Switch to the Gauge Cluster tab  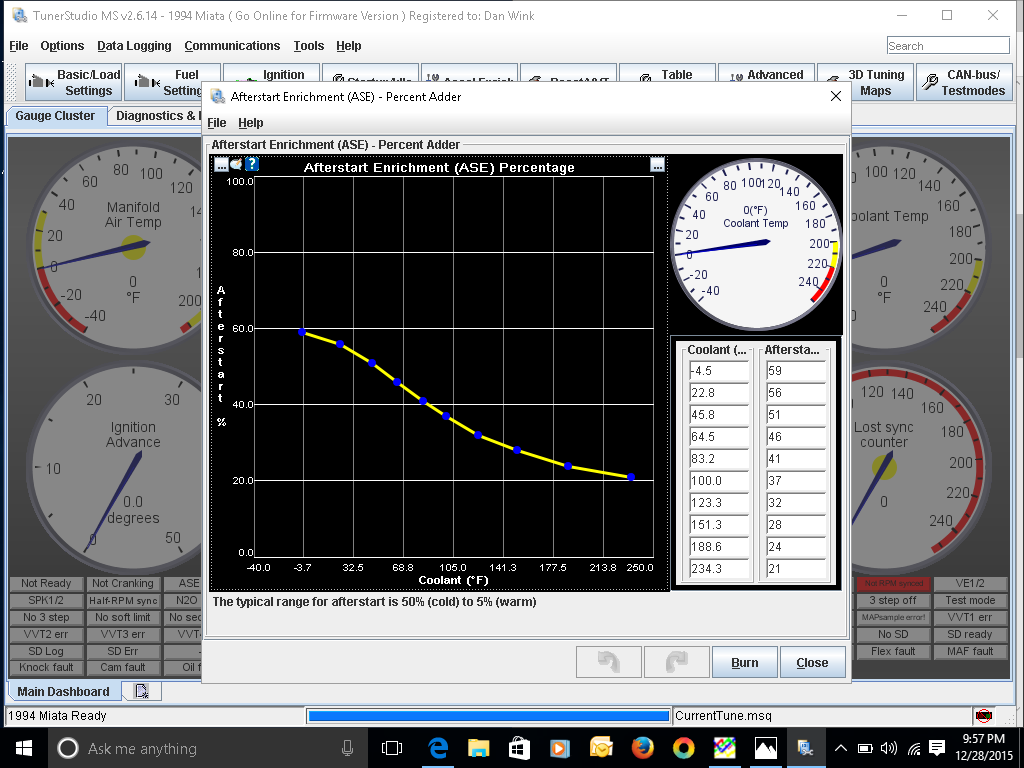tap(55, 116)
